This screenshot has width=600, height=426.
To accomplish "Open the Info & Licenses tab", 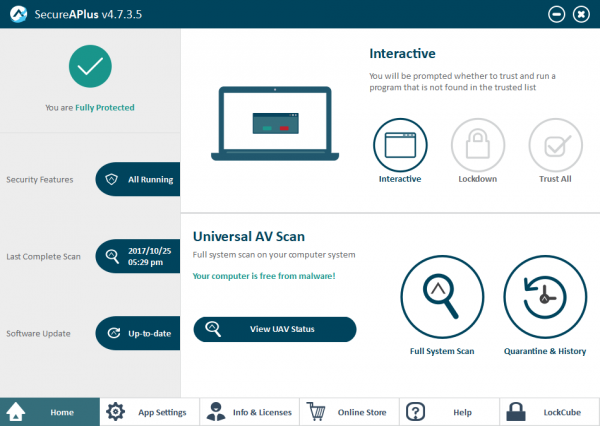I will click(x=249, y=412).
